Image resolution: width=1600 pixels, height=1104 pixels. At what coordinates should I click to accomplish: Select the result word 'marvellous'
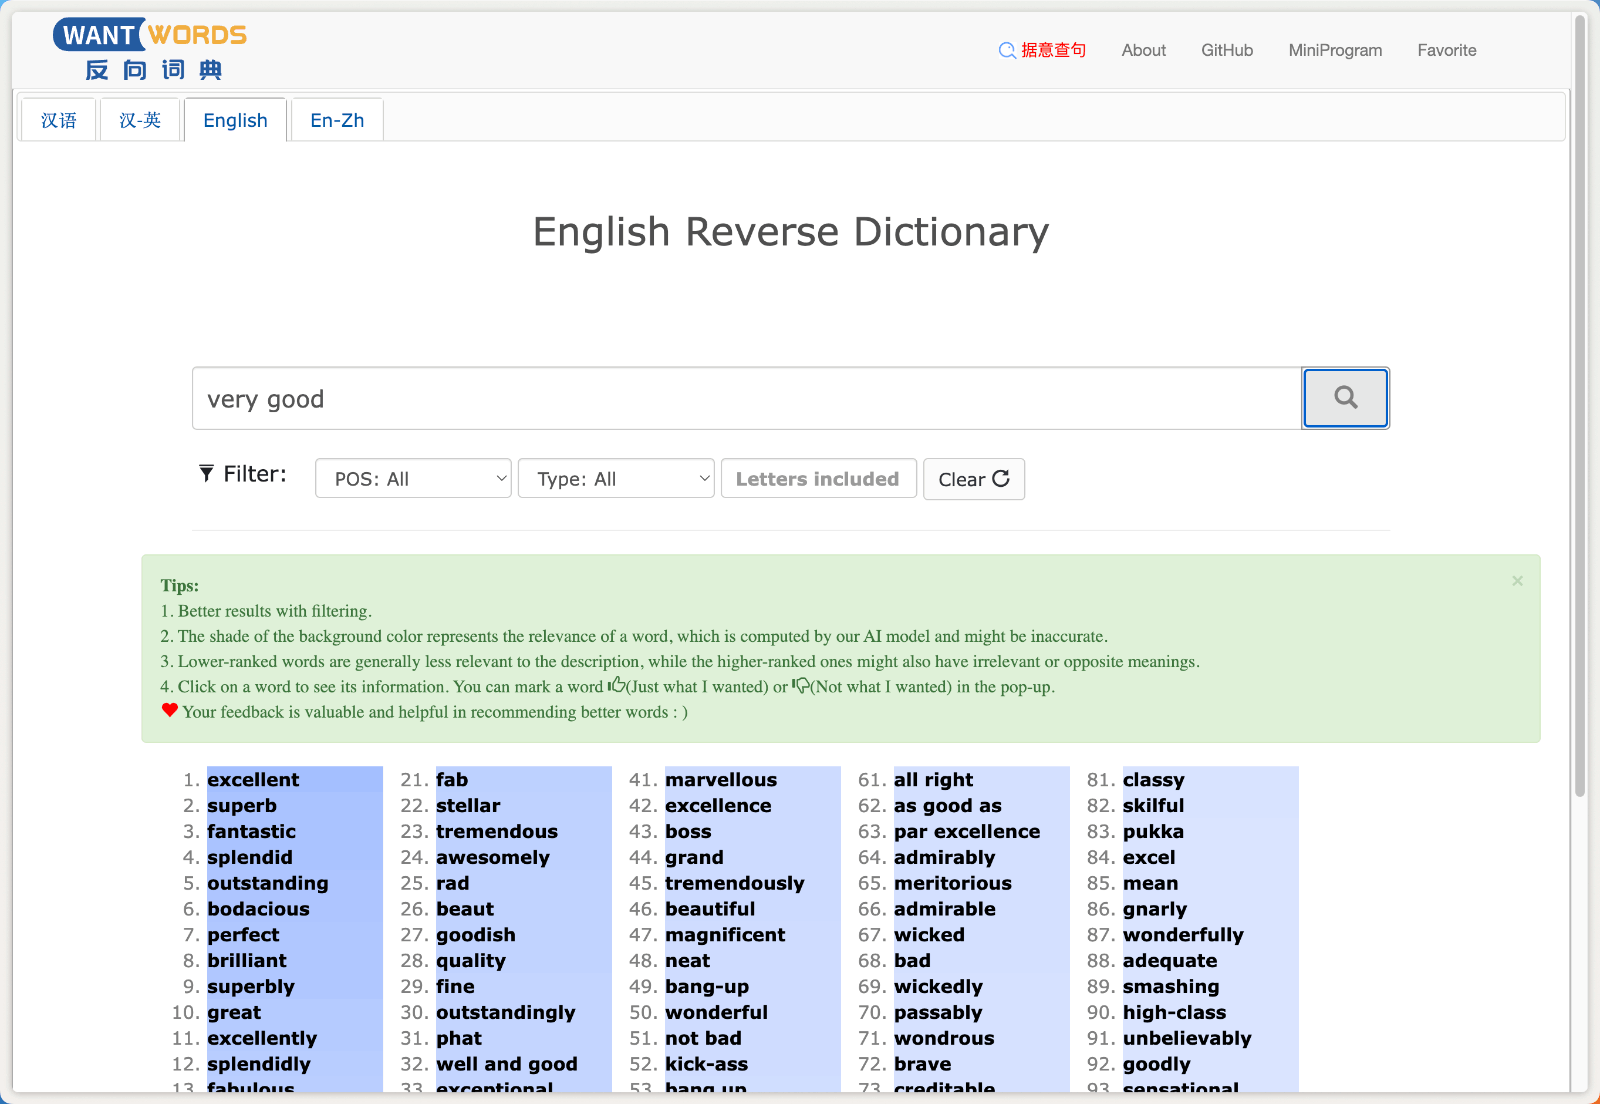point(720,780)
